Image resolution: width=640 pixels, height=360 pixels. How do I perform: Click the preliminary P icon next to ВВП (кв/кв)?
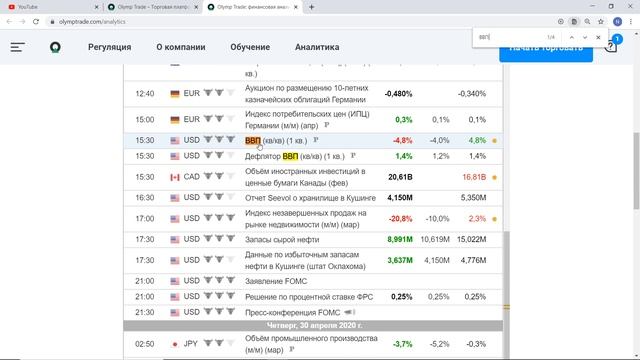[x=316, y=140]
